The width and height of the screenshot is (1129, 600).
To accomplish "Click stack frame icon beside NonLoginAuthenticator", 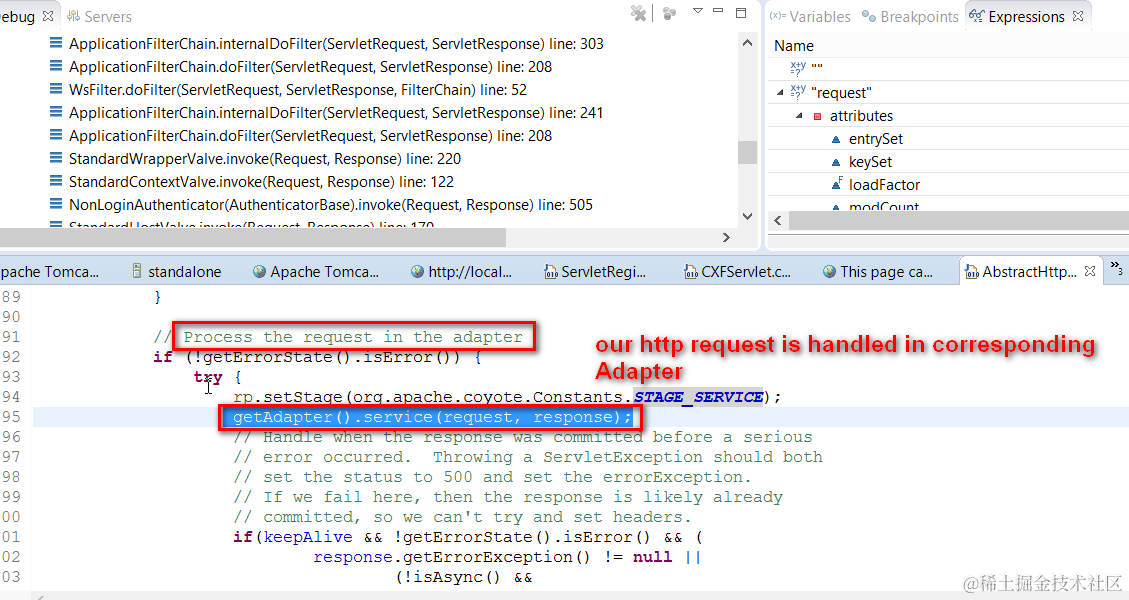I will [55, 204].
